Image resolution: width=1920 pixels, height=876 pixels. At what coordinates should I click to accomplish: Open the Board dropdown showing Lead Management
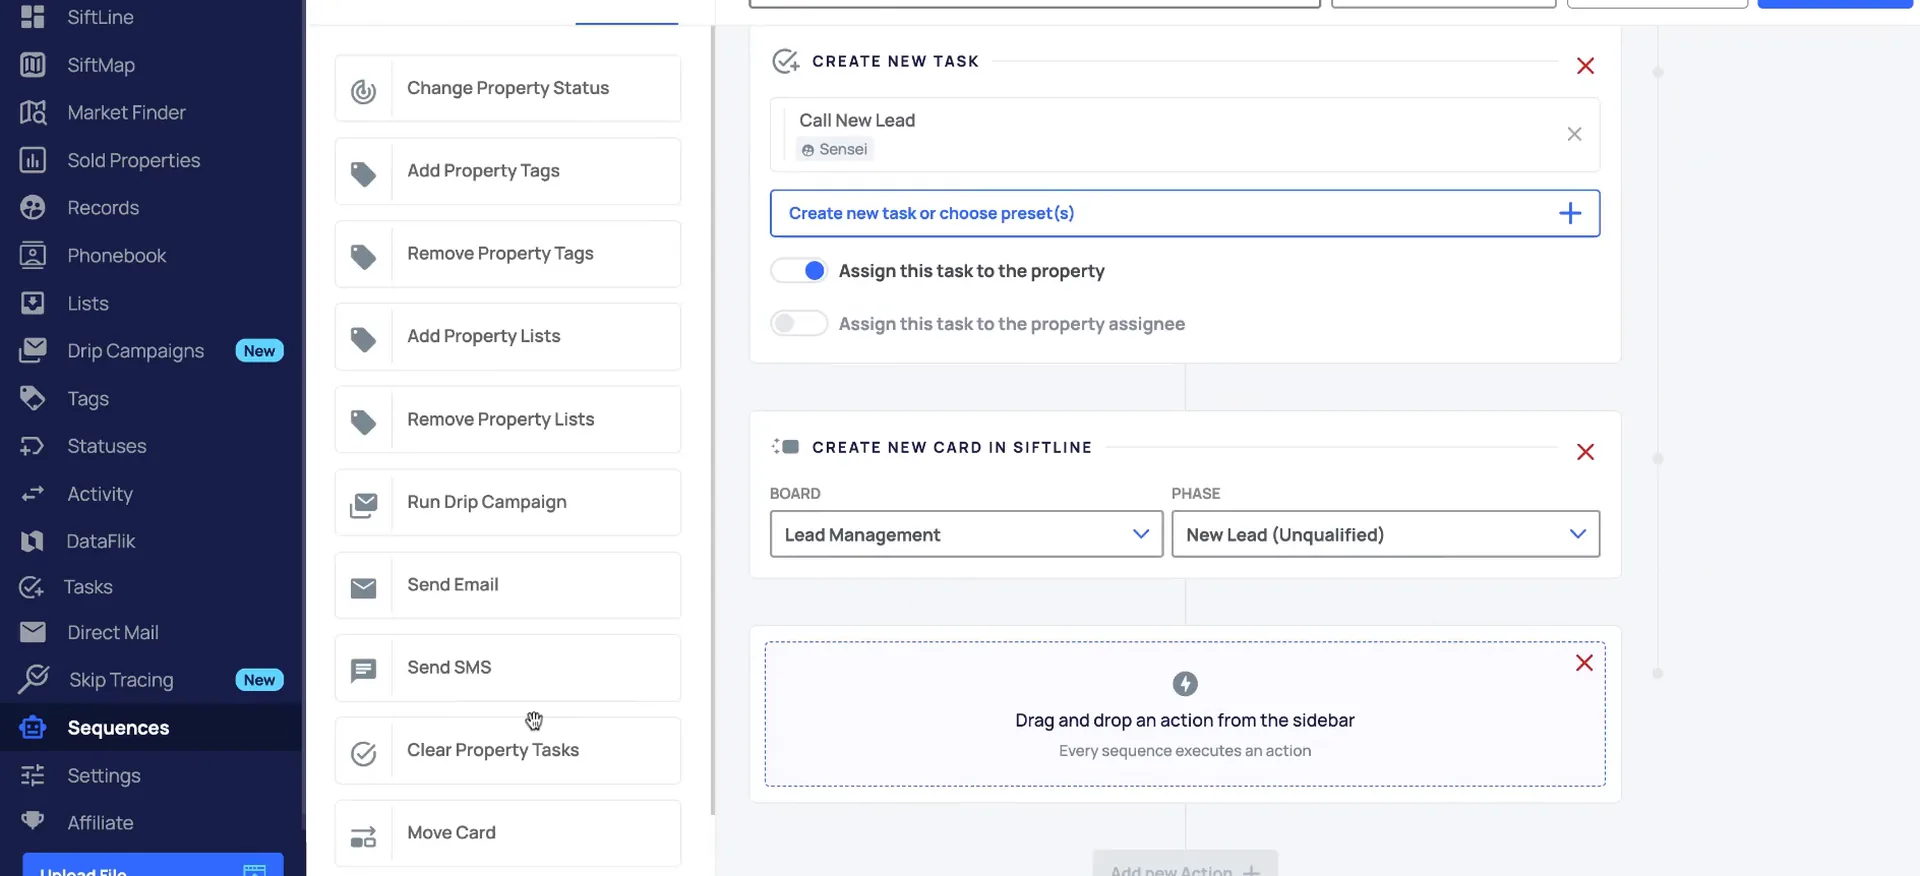966,534
